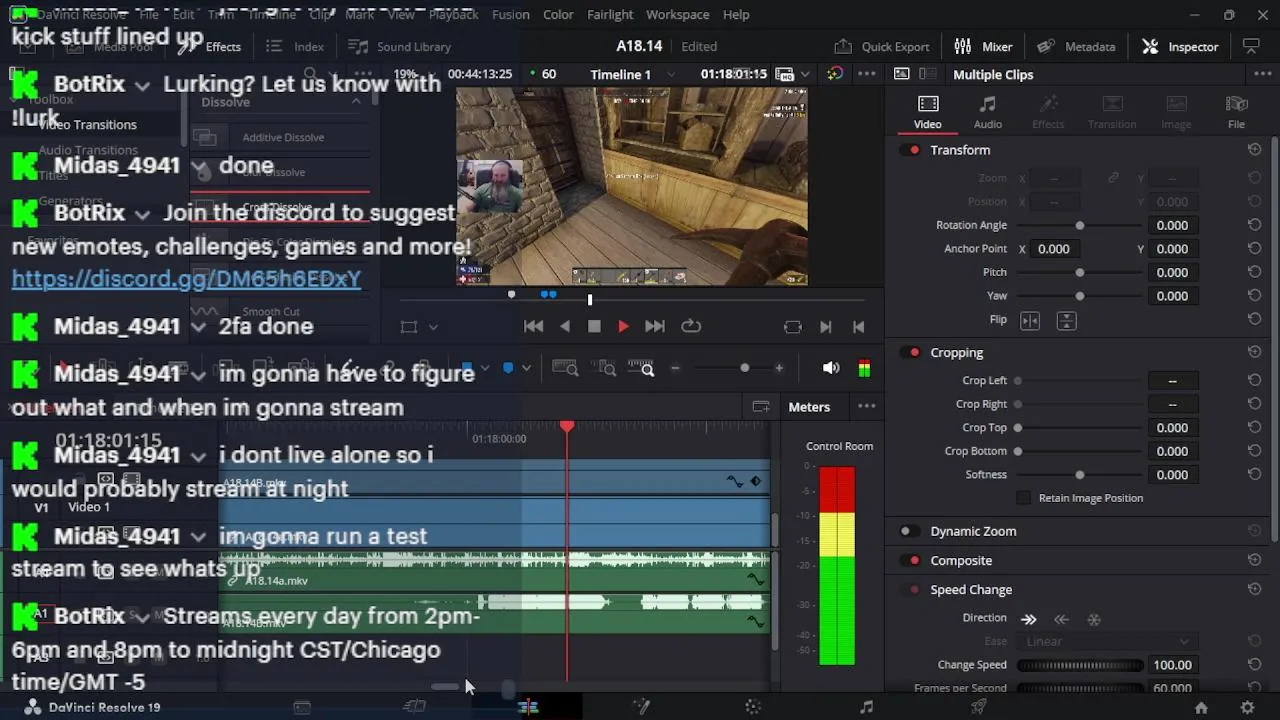This screenshot has width=1280, height=720.
Task: Open the Project Manager home icon
Action: pos(1201,707)
